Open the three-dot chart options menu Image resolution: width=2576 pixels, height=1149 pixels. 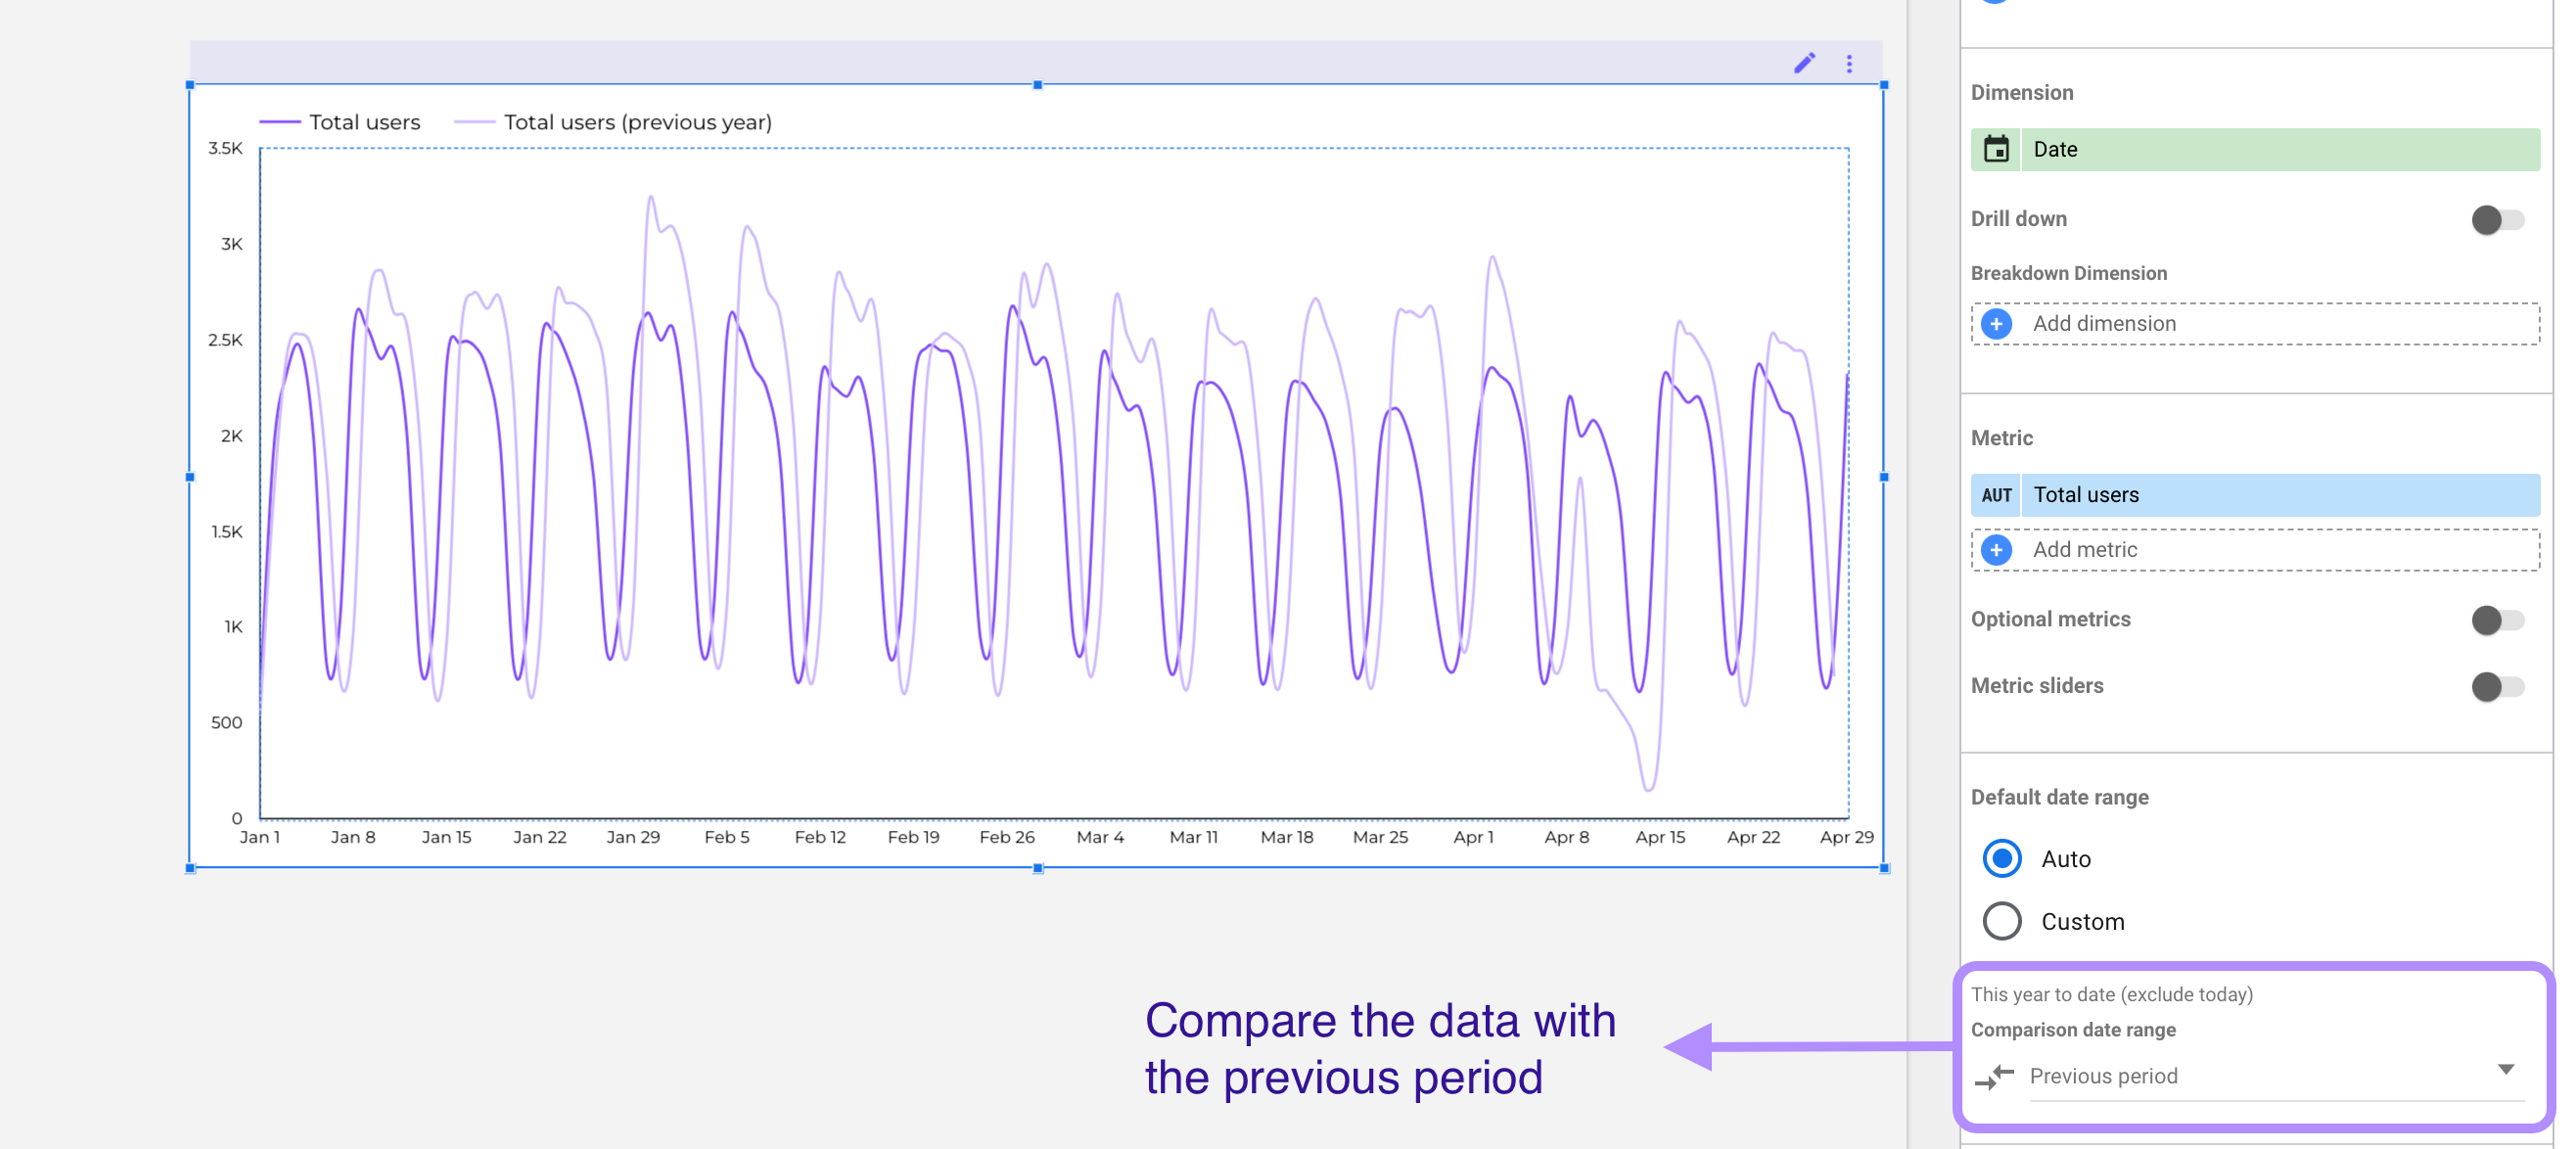click(x=1849, y=63)
